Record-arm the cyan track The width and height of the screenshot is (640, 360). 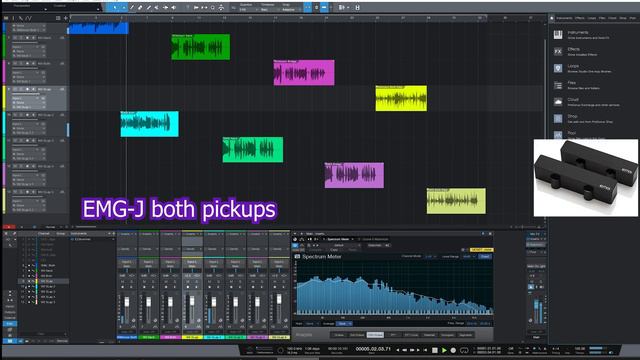pyautogui.click(x=28, y=115)
